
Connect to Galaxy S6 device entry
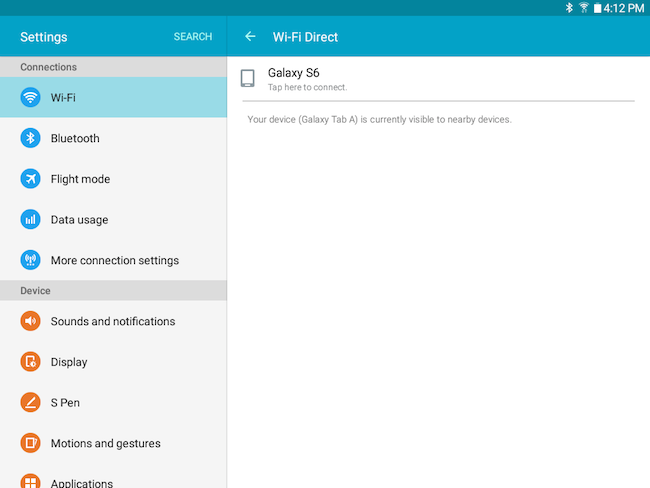[438, 79]
